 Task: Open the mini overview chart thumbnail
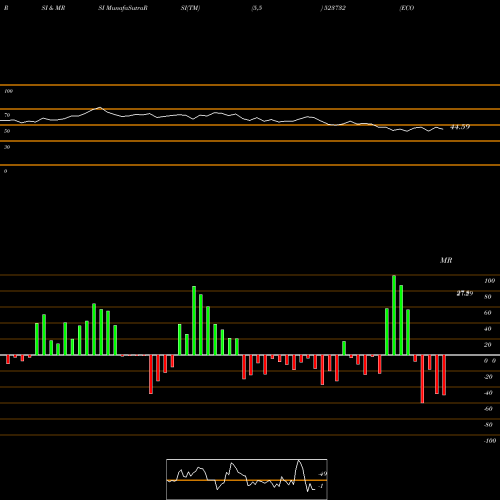247,479
